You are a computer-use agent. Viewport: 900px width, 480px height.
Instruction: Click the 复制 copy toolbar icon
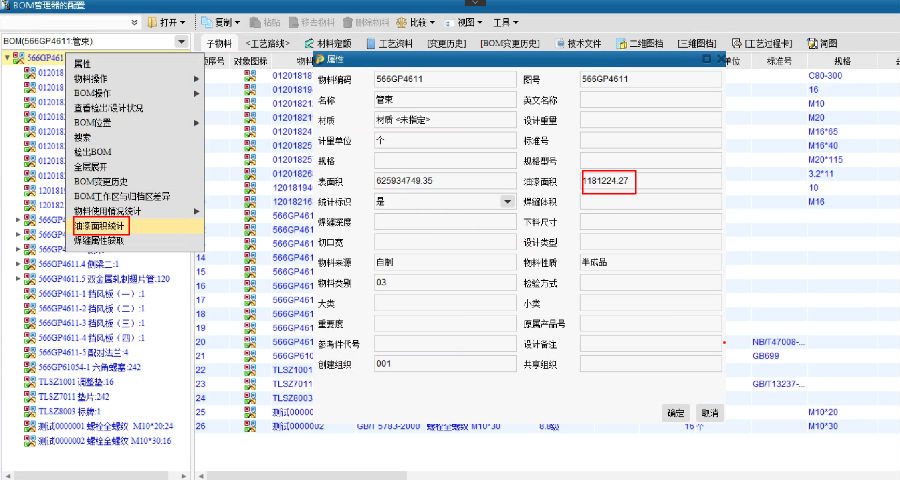(x=206, y=22)
